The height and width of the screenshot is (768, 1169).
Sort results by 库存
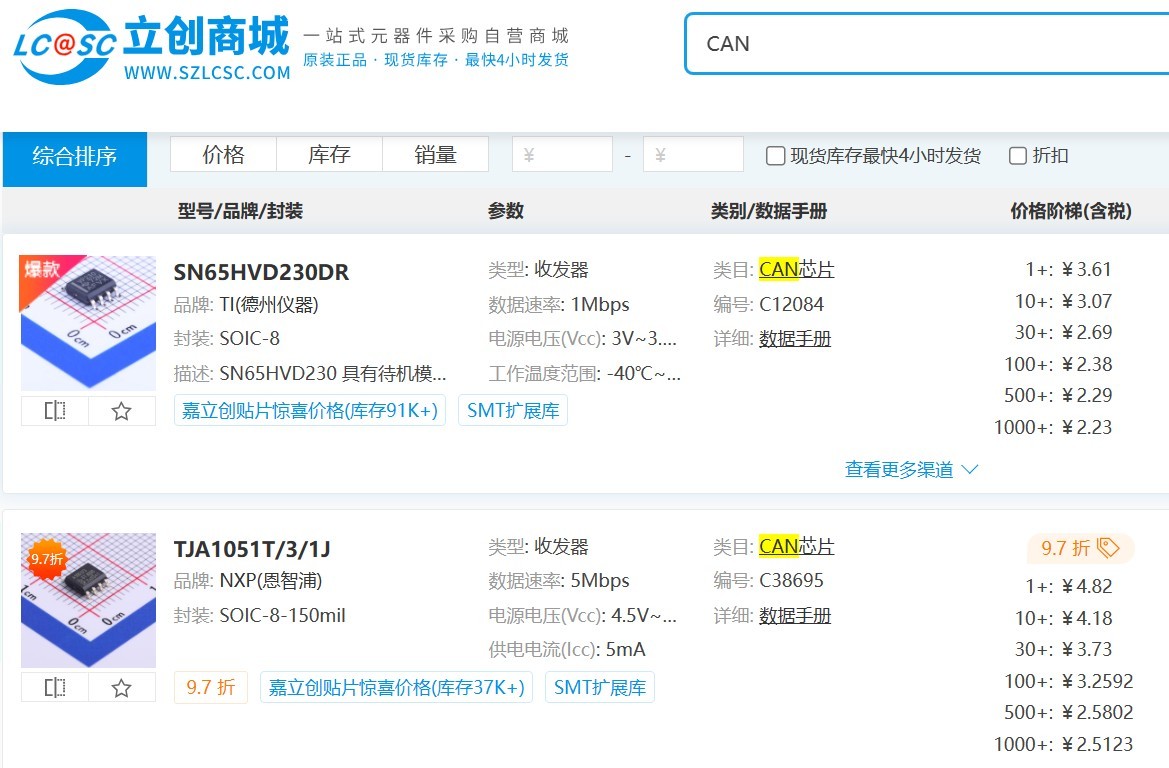tap(330, 154)
